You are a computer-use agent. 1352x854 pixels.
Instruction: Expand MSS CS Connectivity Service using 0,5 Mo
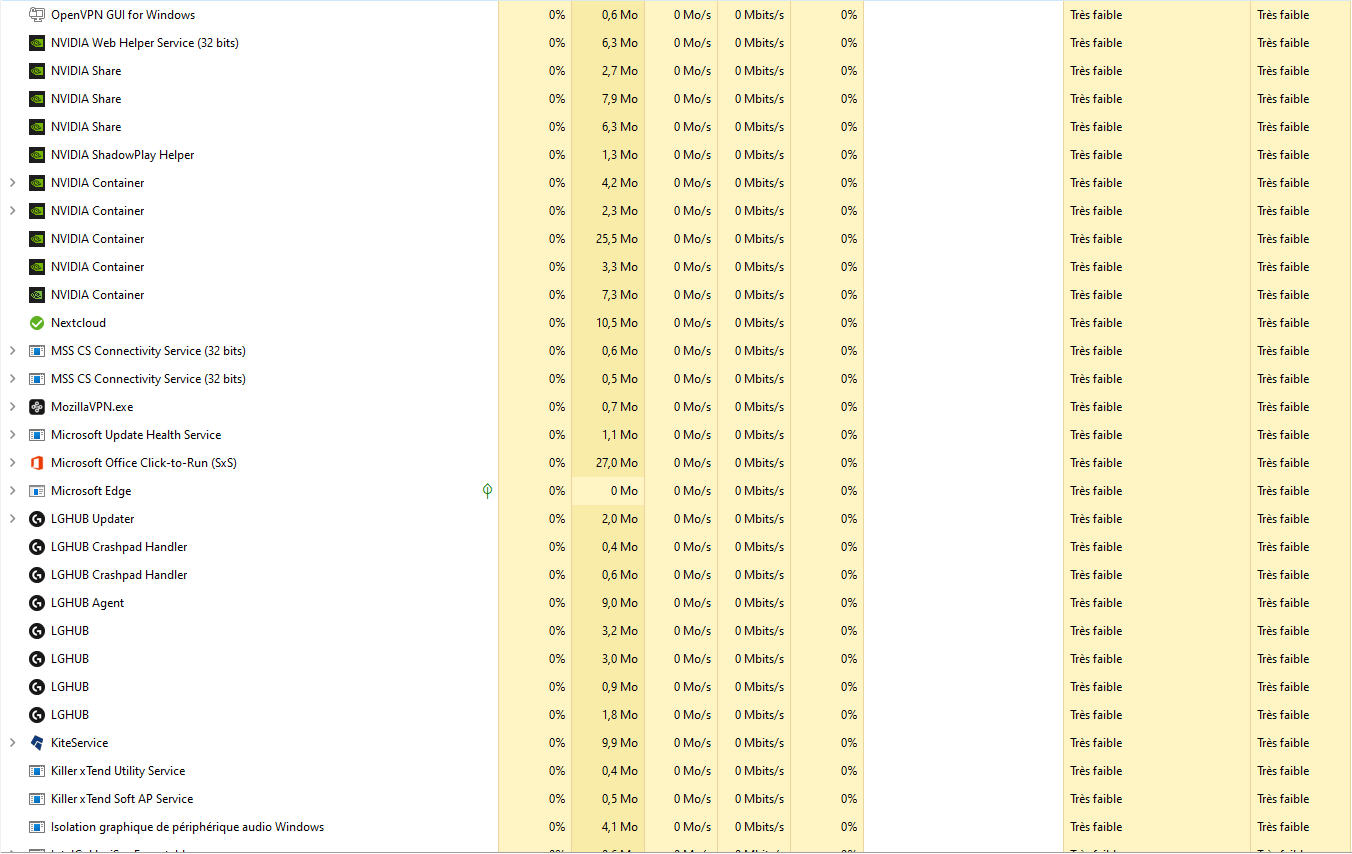point(12,379)
